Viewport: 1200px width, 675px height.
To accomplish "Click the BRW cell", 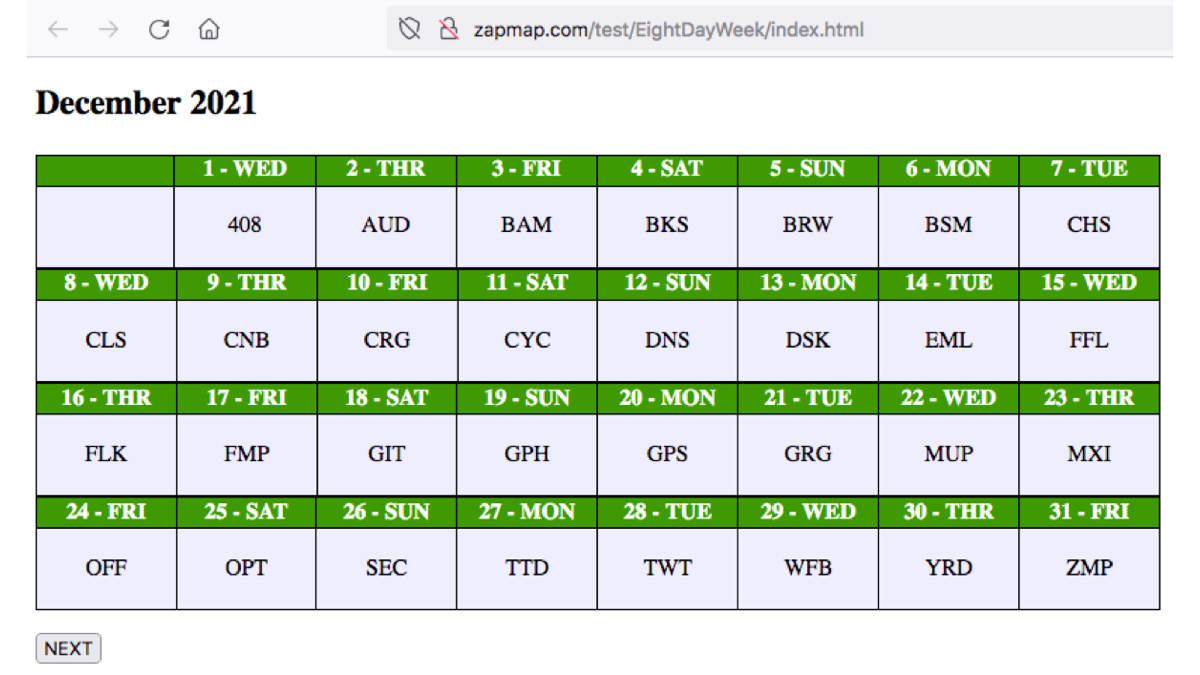I will pos(807,226).
